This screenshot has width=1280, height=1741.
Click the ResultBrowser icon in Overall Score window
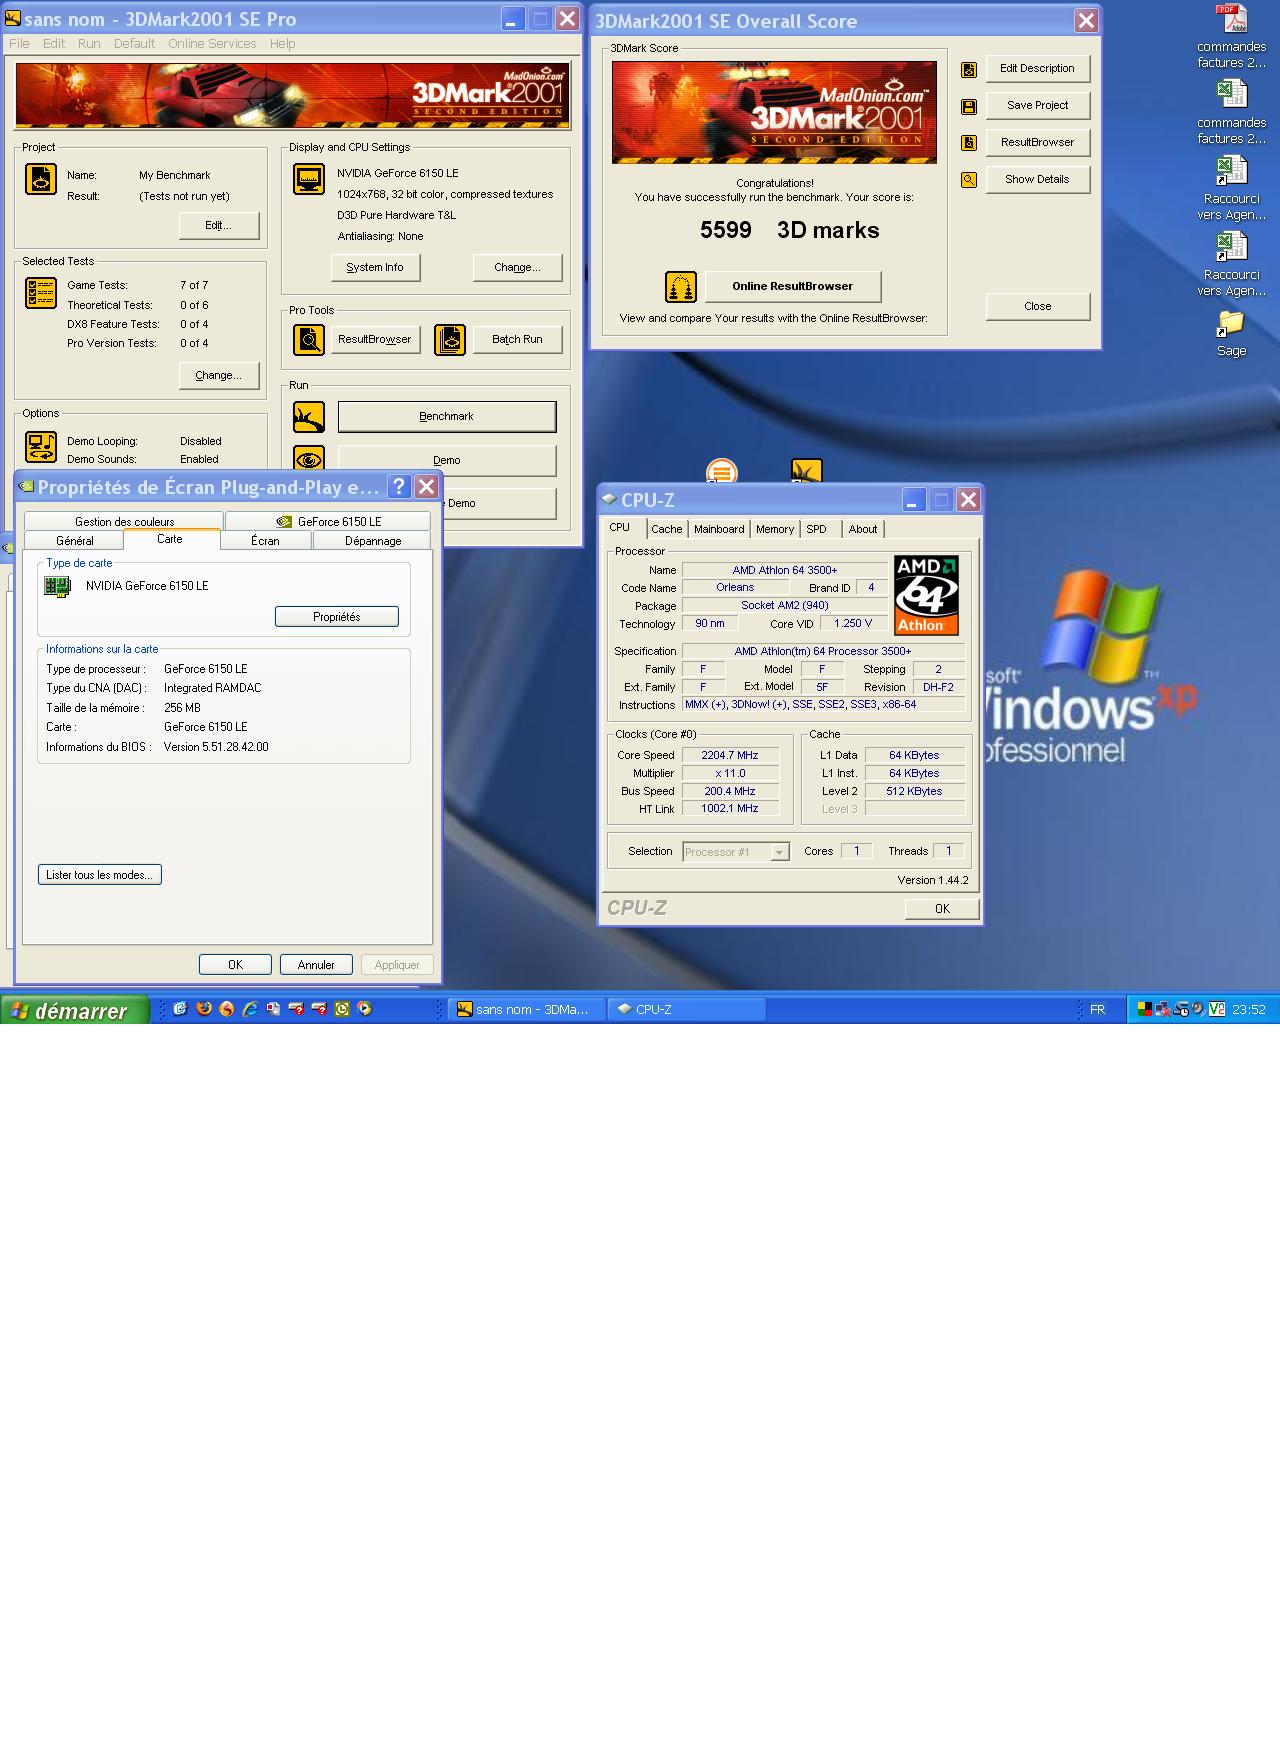968,143
